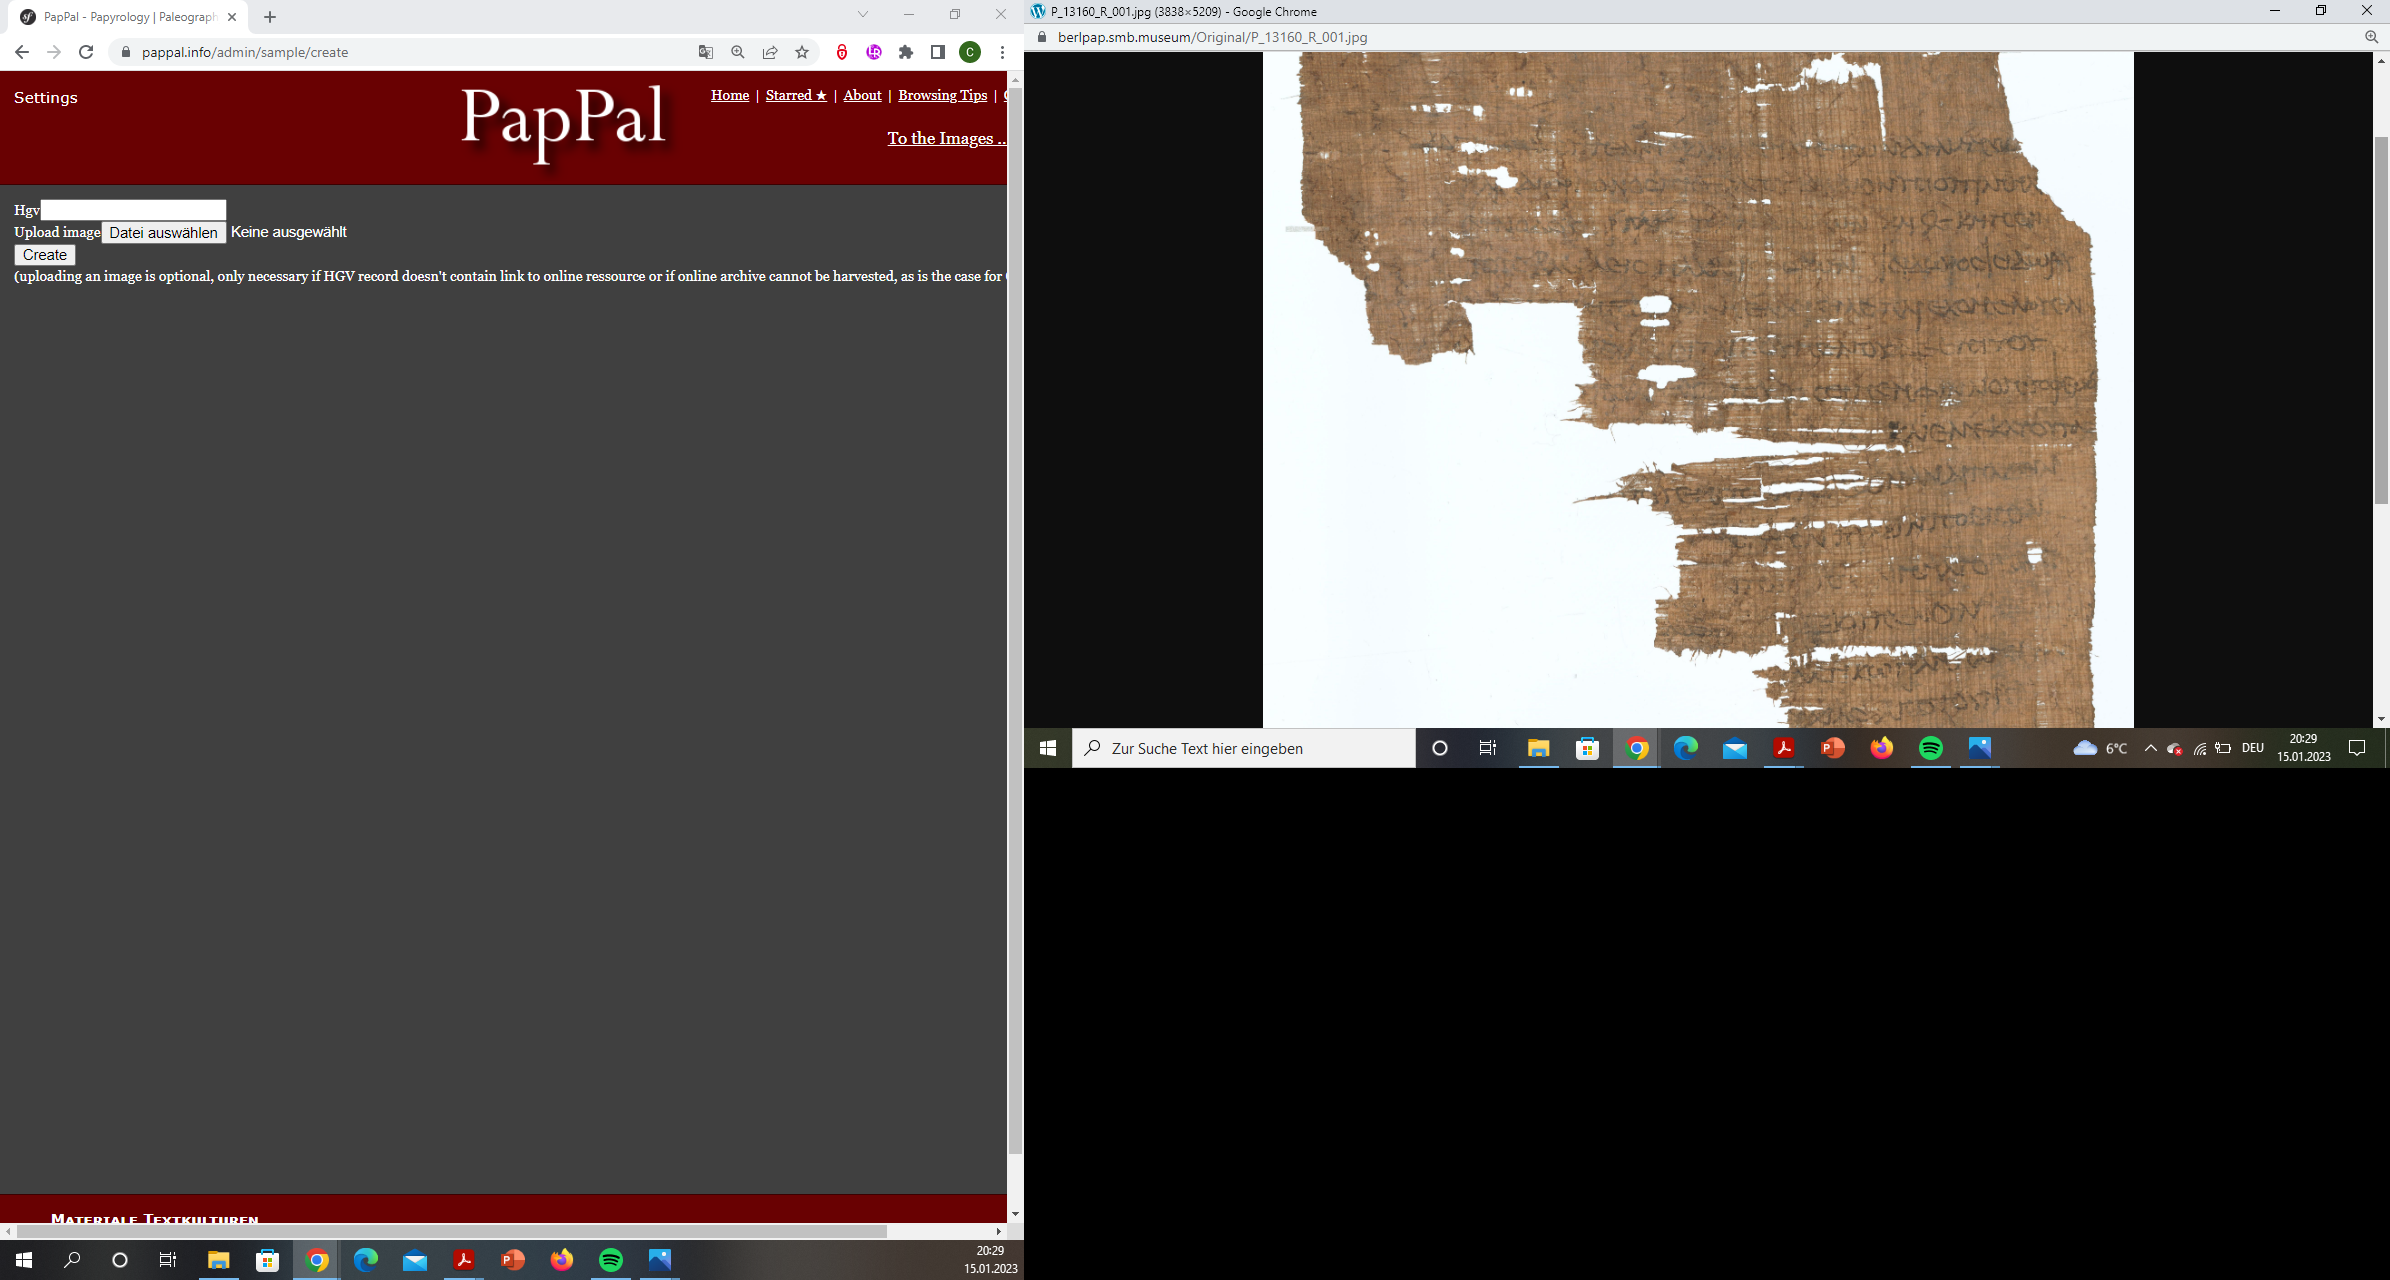Viewport: 2390px width, 1280px height.
Task: Open Spotify in right taskbar
Action: click(1931, 748)
